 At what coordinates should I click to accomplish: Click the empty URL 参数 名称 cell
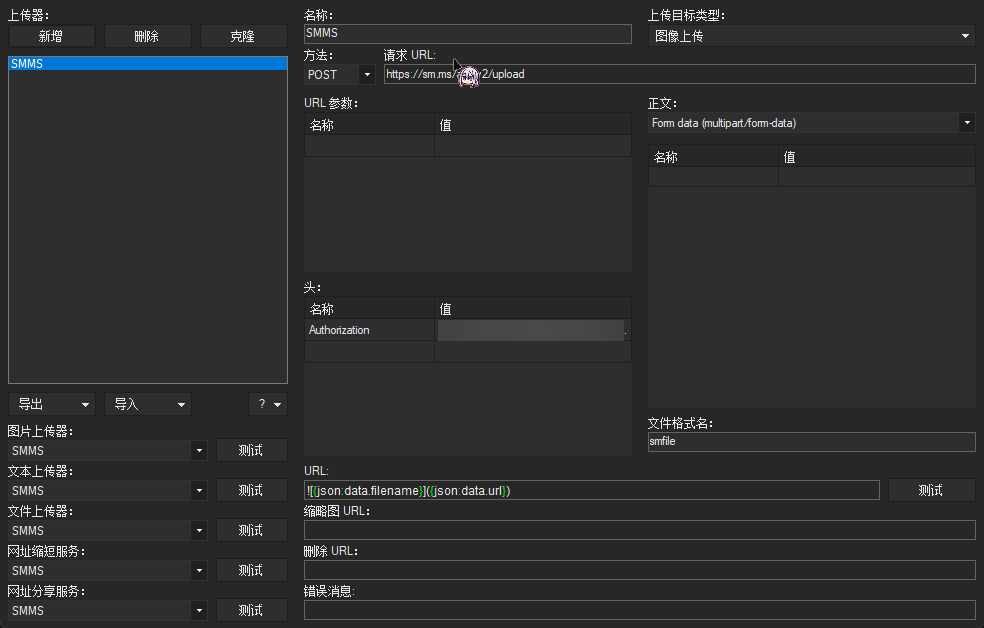(369, 146)
